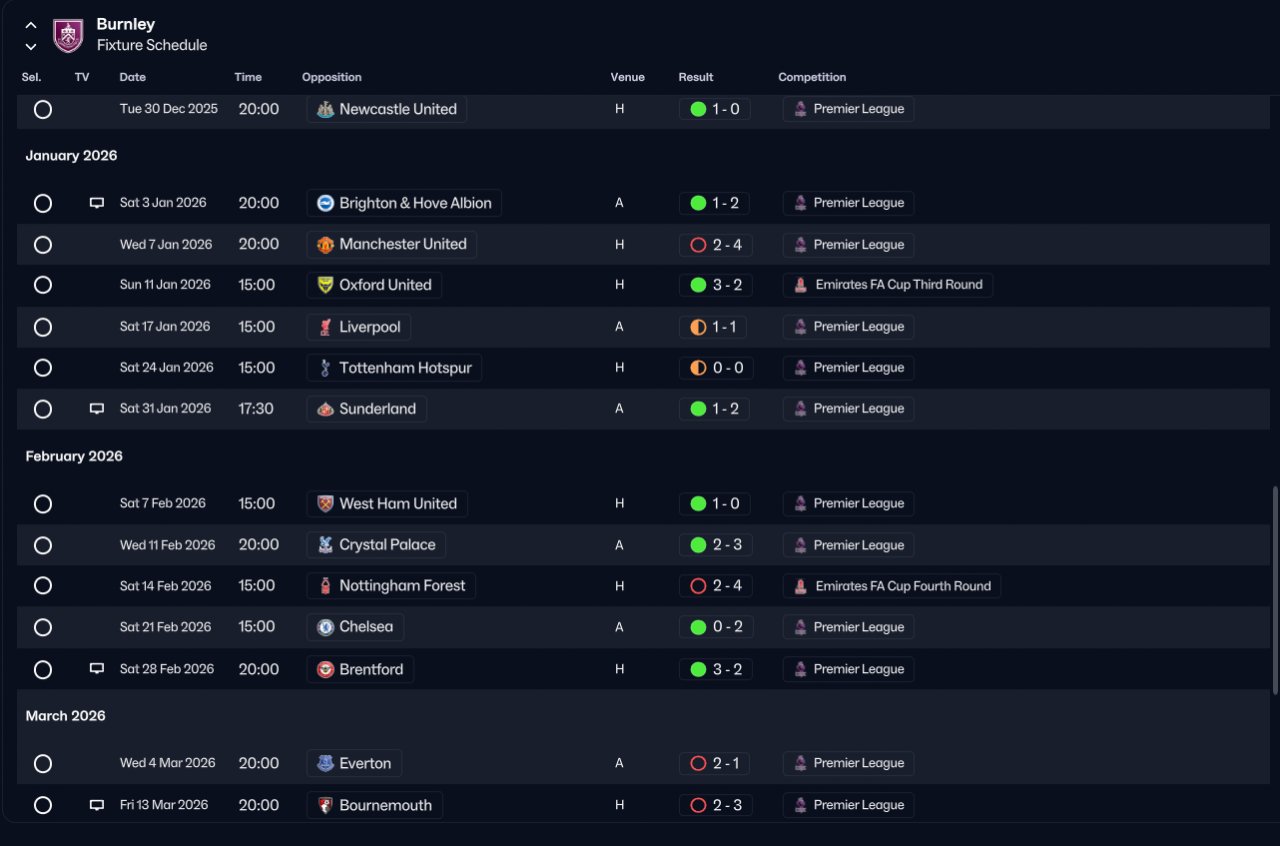
Task: Click the down chevron beside Burnley
Action: pos(31,46)
